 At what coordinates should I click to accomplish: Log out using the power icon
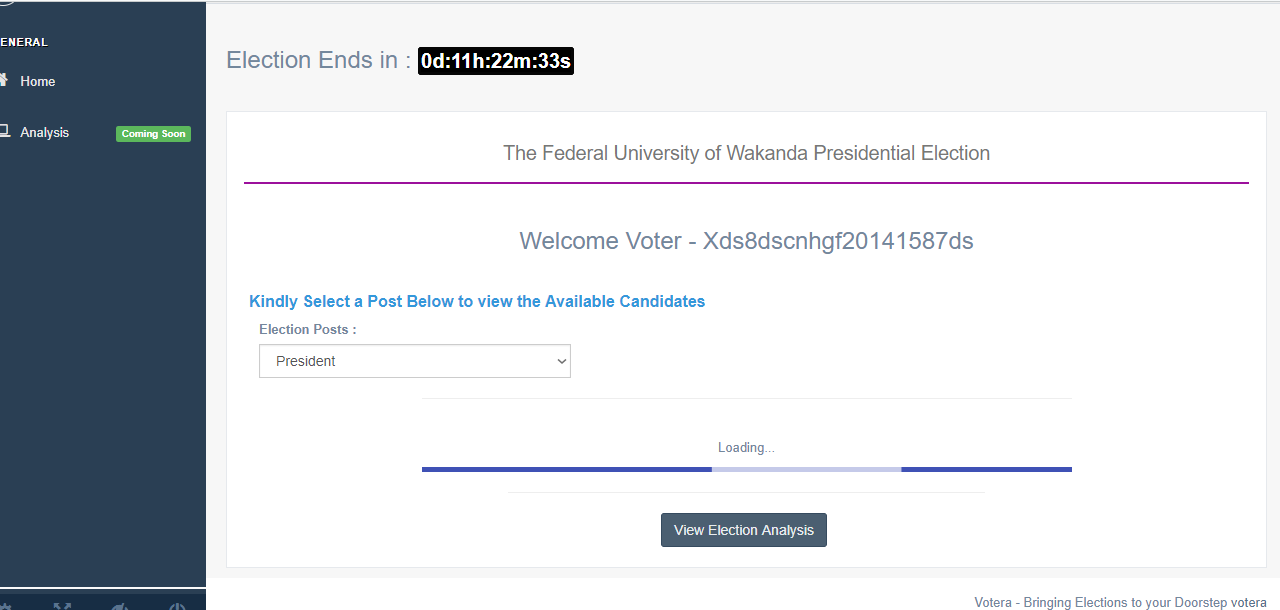[177, 606]
